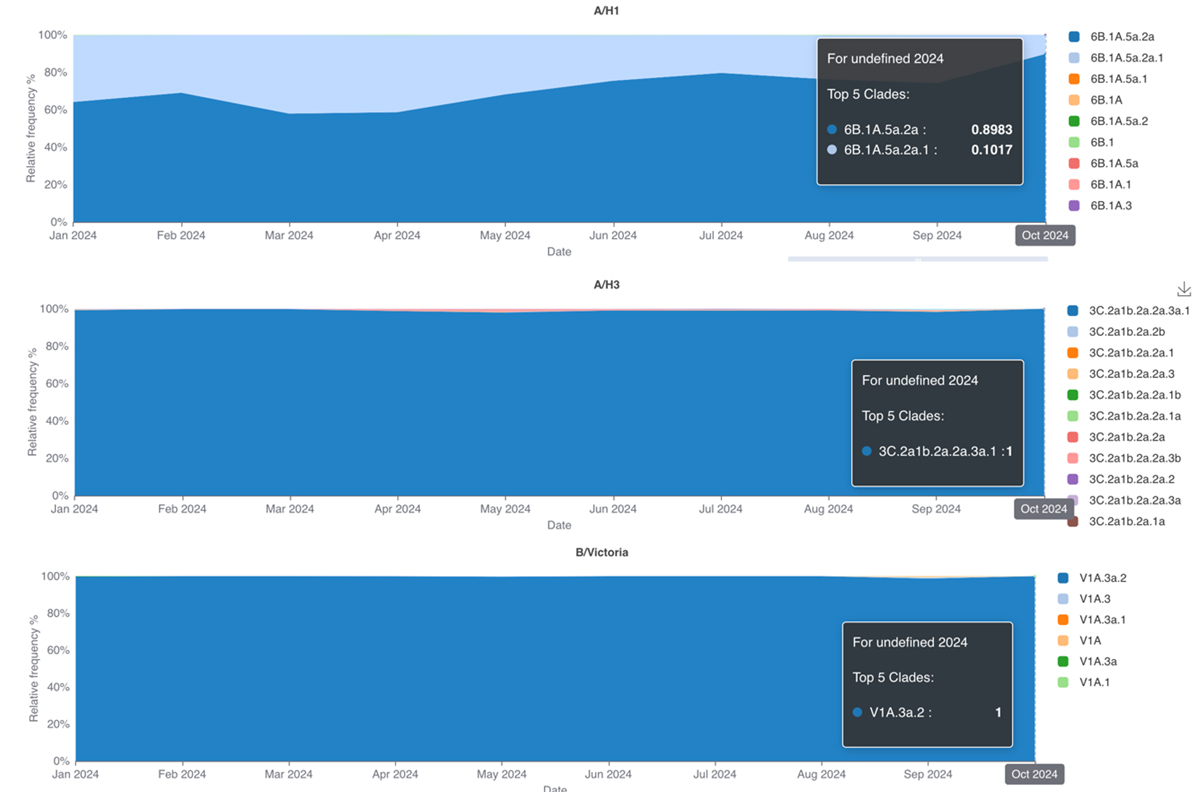Toggle the 6B.1A.5a.2 legend entry

tap(1118, 121)
